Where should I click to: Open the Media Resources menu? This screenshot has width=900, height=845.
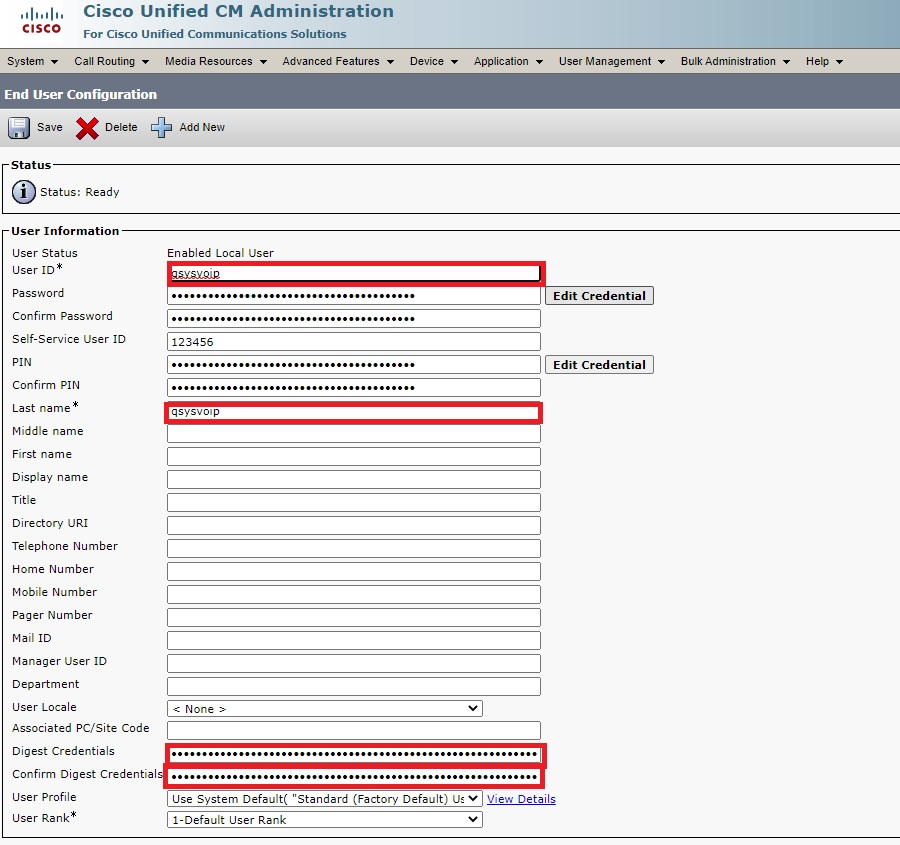tap(216, 61)
